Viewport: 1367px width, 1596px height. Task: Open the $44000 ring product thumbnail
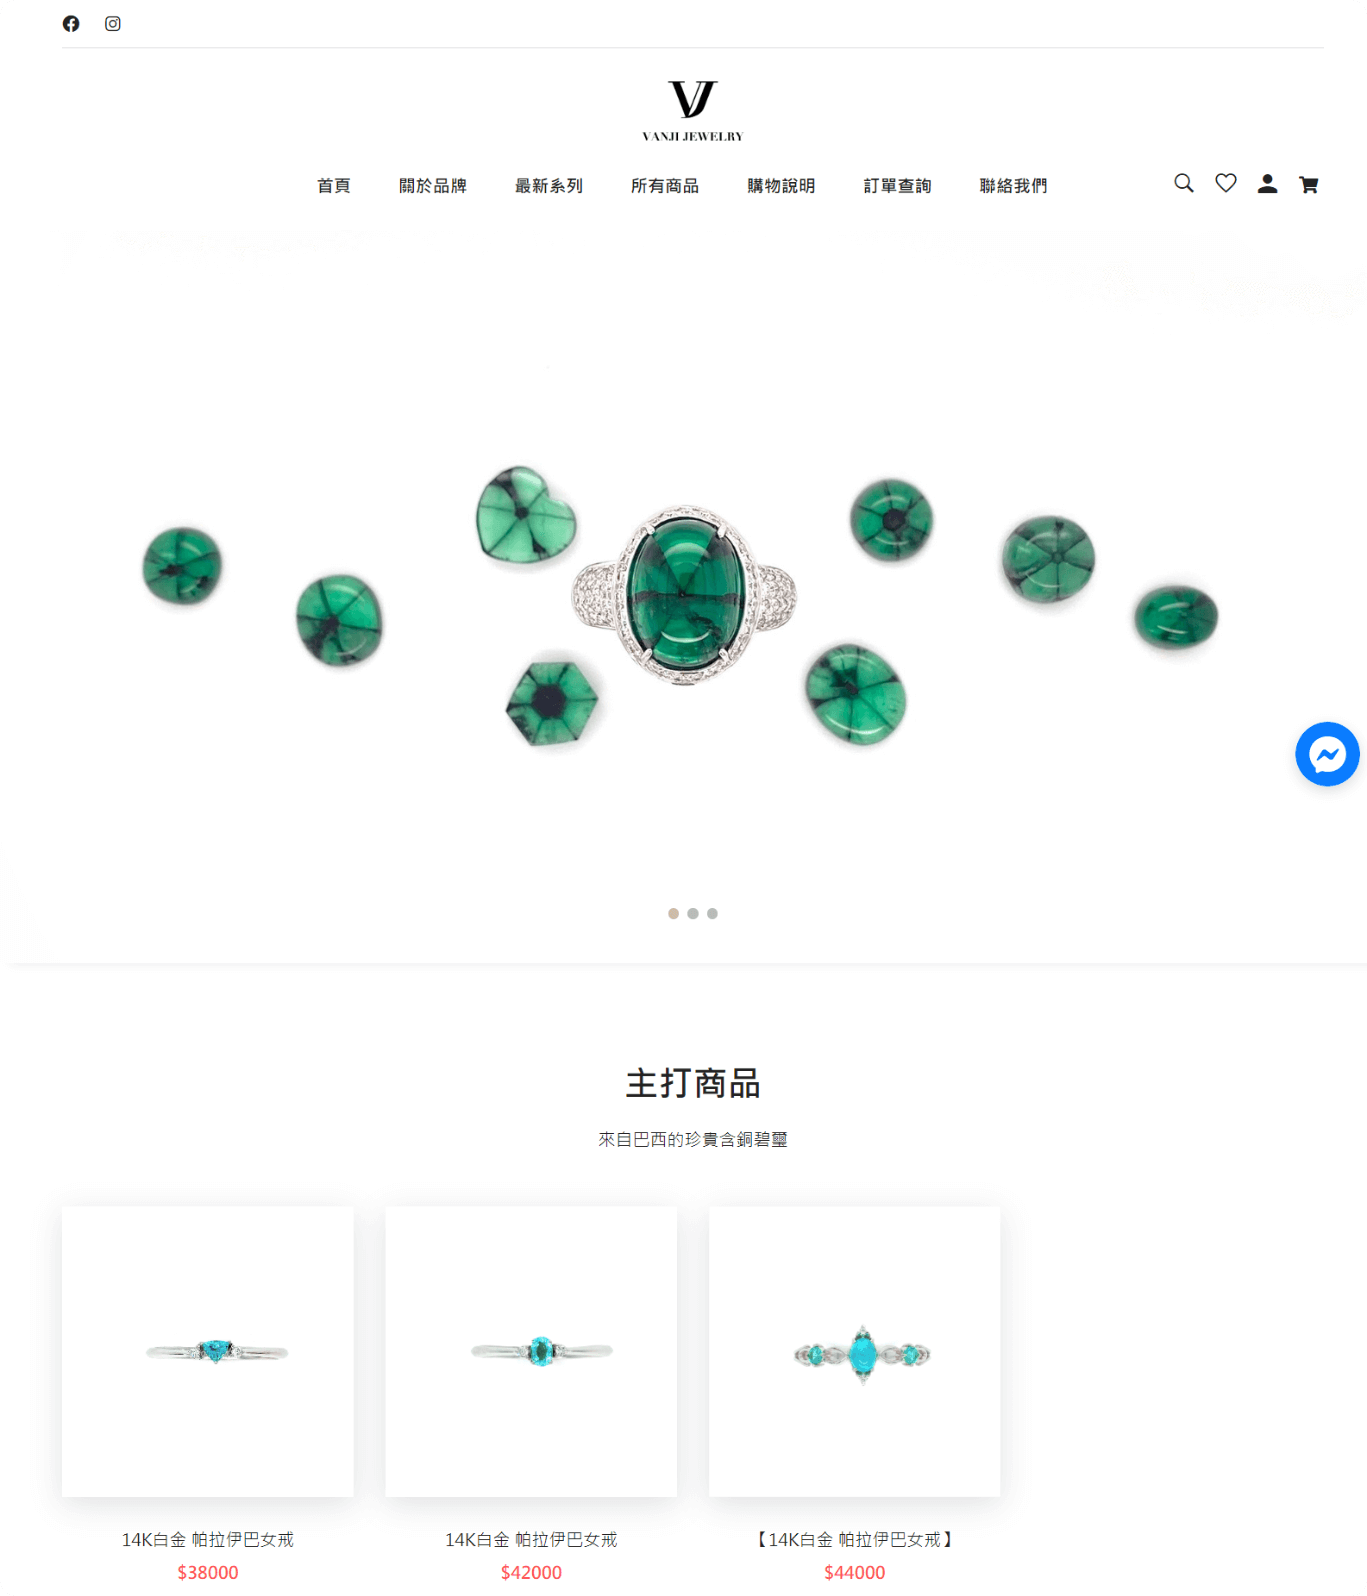click(855, 1351)
